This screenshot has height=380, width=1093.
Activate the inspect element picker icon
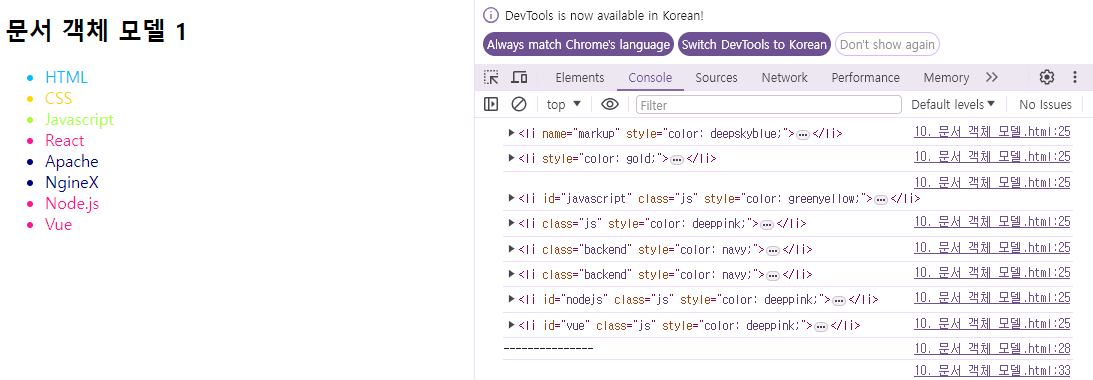(491, 77)
